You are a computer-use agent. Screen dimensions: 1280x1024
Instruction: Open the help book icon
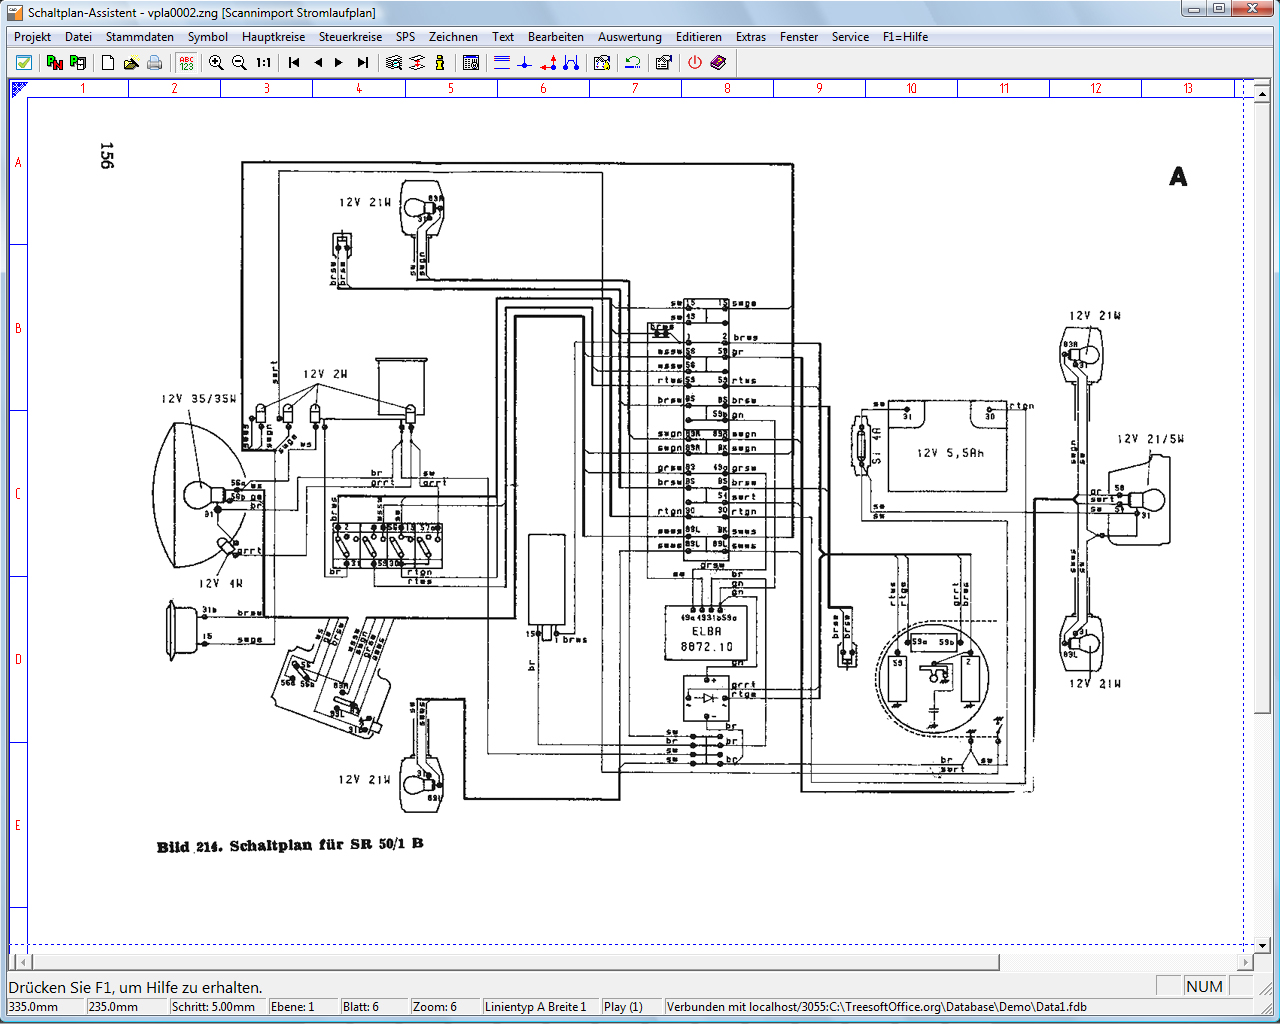click(718, 62)
